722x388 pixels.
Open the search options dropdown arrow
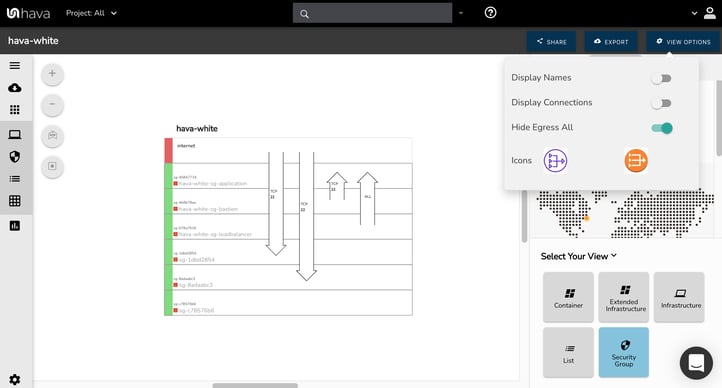click(x=461, y=13)
